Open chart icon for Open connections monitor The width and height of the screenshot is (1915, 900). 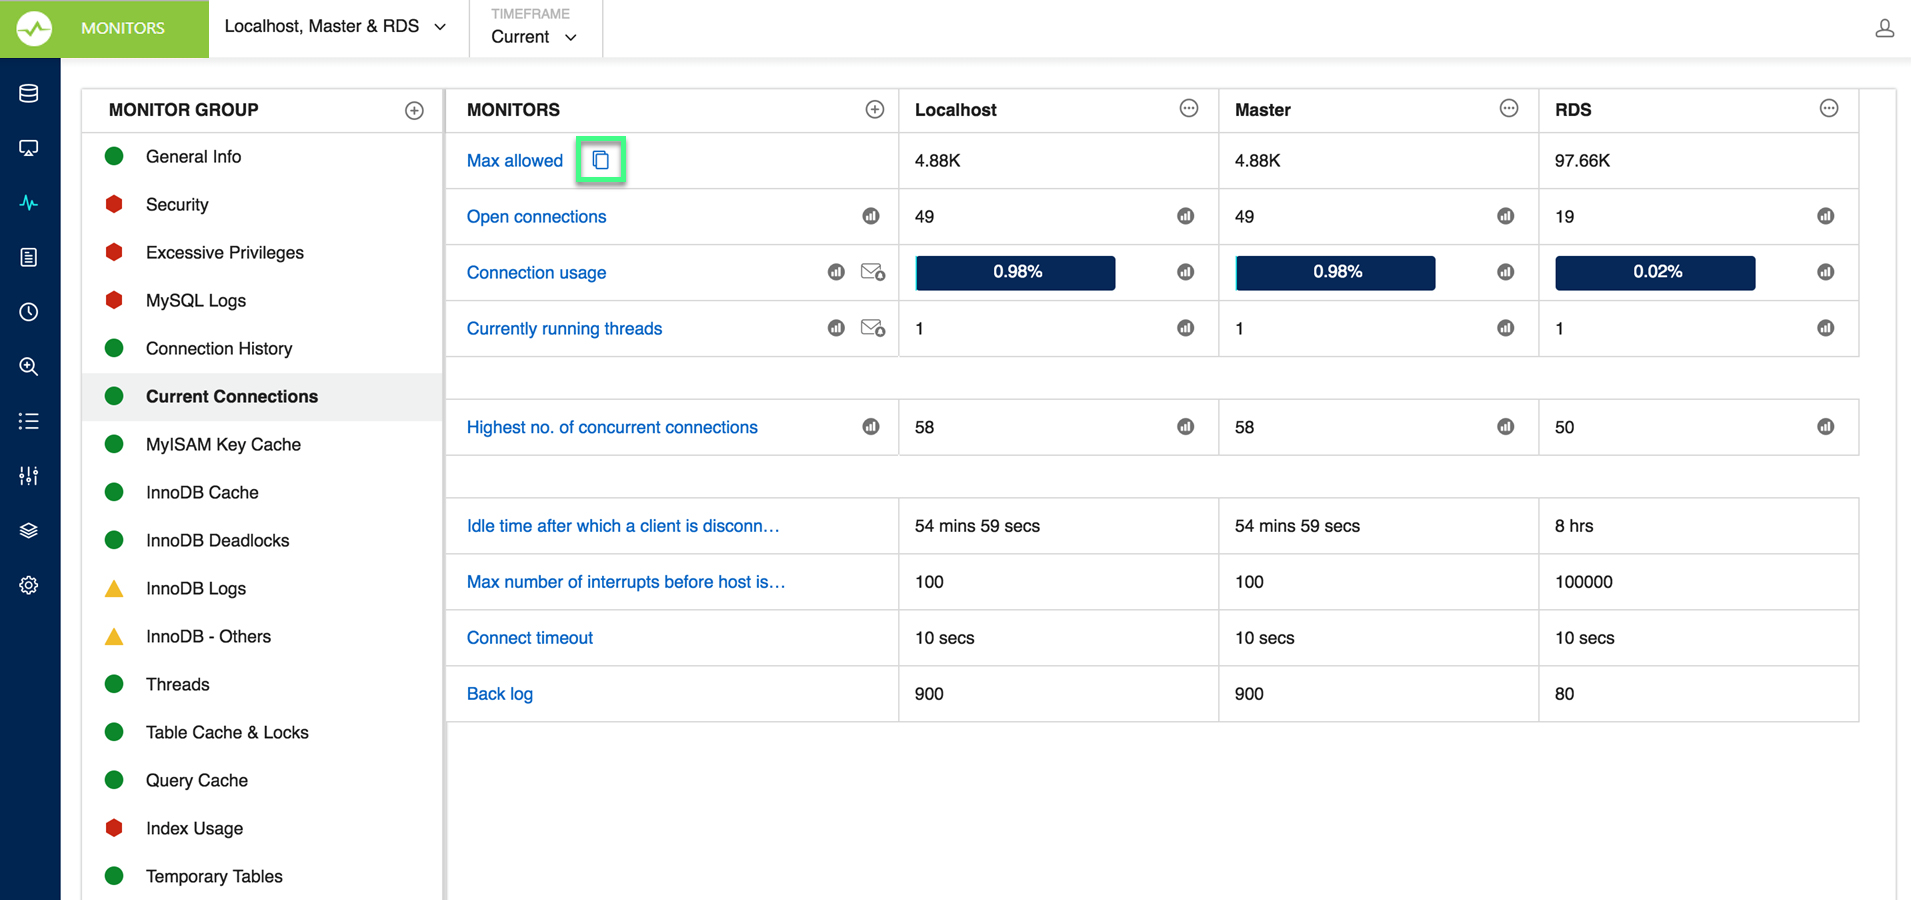(871, 216)
